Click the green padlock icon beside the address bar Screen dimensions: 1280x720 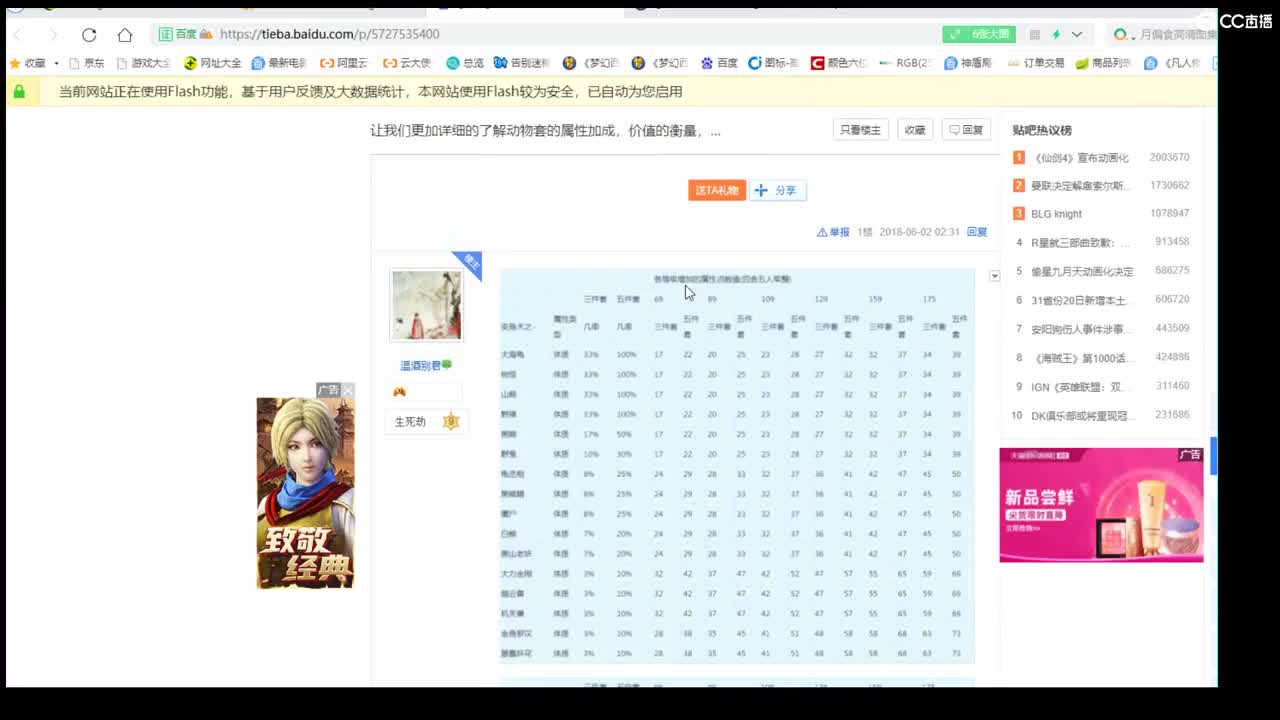(20, 90)
